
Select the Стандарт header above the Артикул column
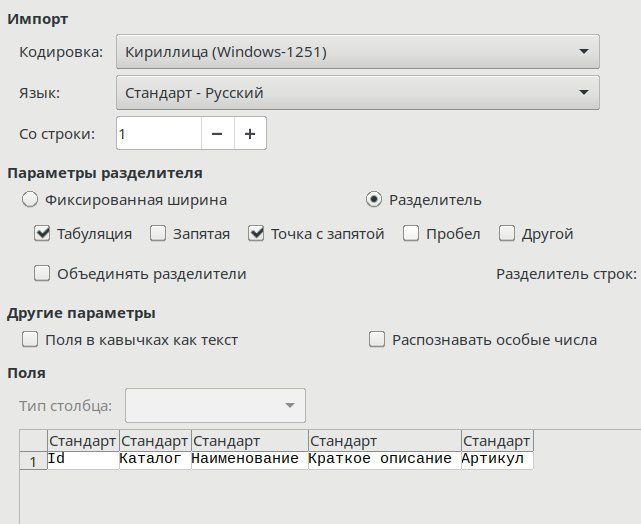click(497, 441)
